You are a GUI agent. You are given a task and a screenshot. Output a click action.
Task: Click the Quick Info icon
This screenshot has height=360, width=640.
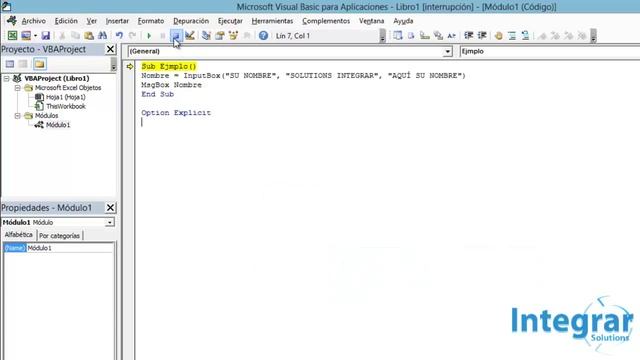tap(424, 36)
